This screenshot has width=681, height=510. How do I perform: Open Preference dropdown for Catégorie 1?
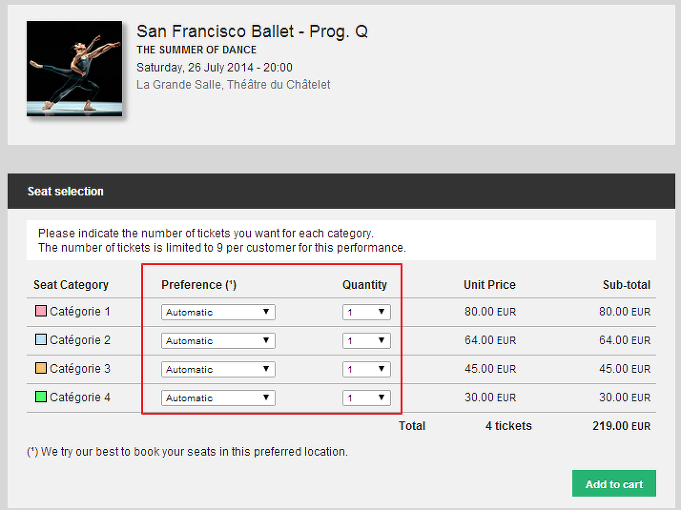[x=218, y=312]
